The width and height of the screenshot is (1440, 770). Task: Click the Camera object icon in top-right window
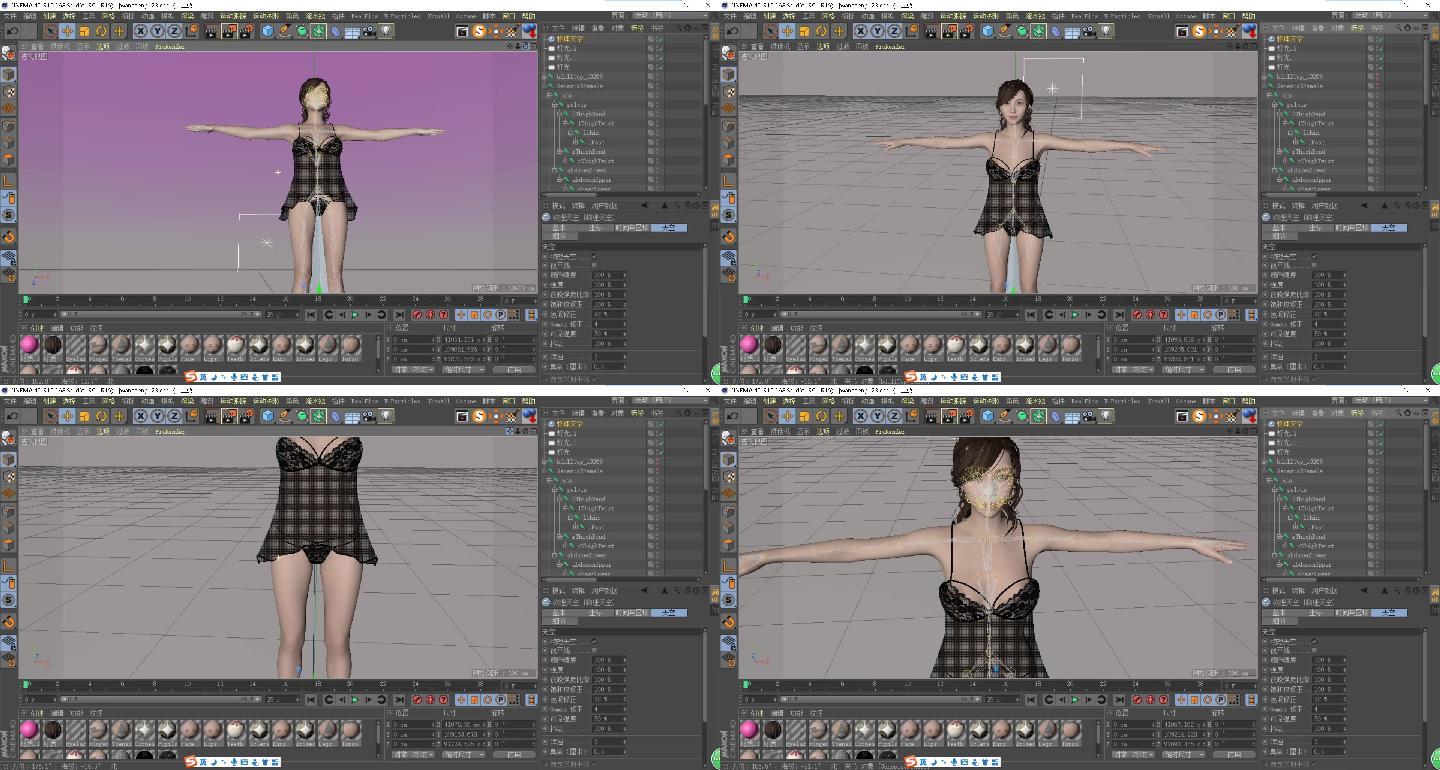(1089, 31)
